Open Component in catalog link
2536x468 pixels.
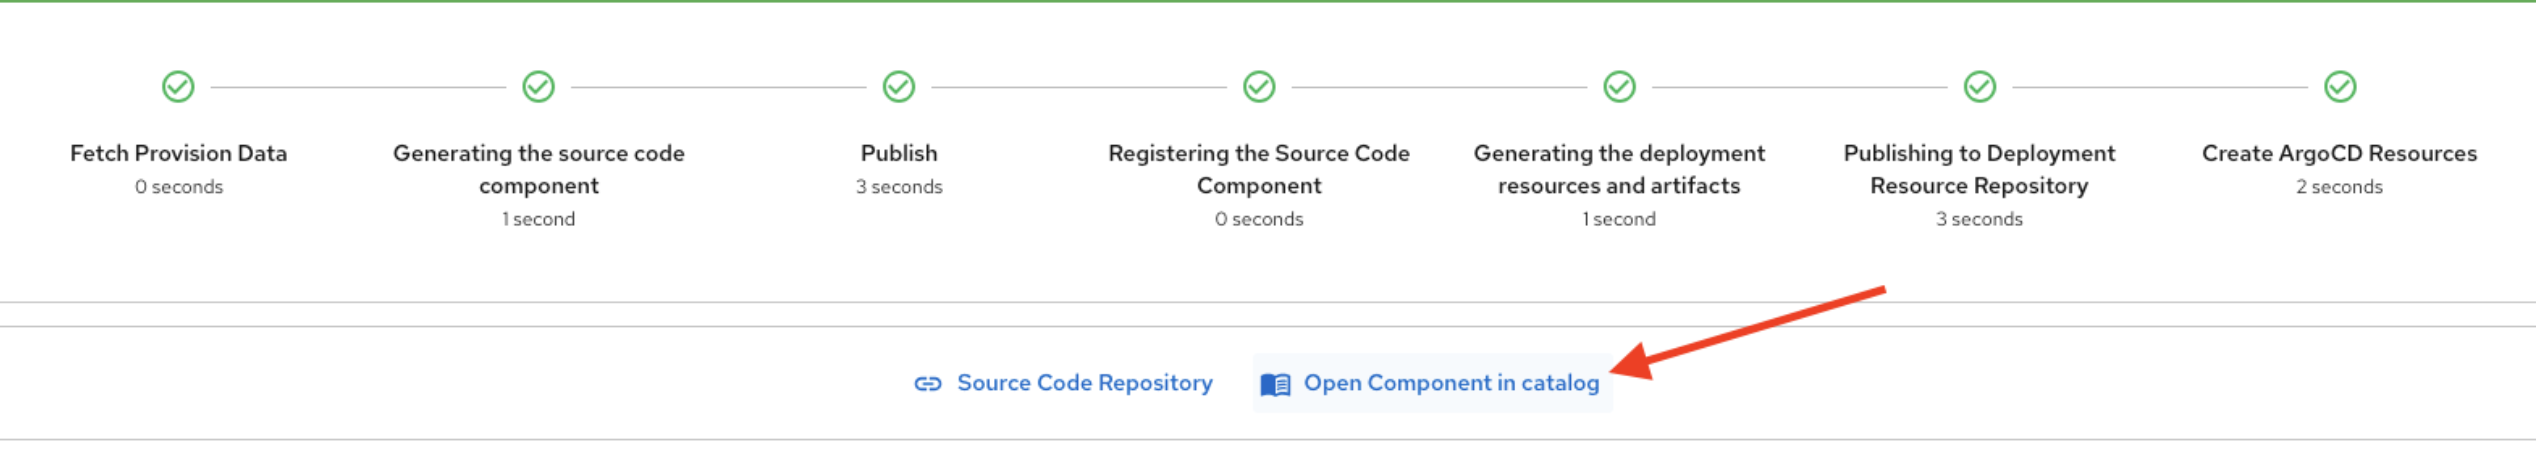click(1451, 383)
